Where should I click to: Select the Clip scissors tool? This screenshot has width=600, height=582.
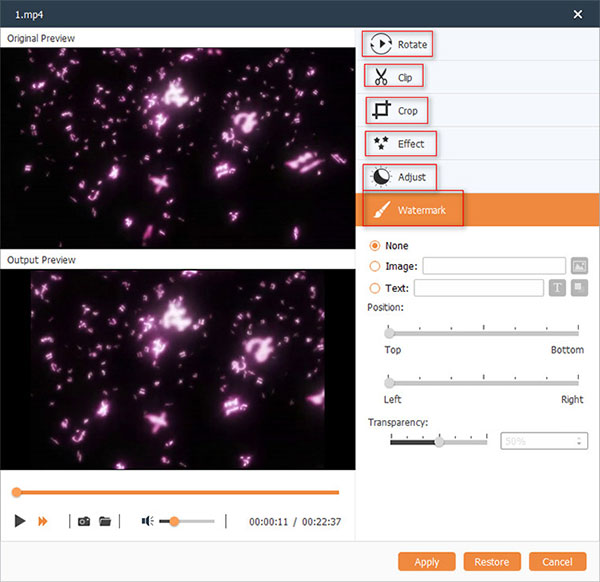click(x=393, y=76)
